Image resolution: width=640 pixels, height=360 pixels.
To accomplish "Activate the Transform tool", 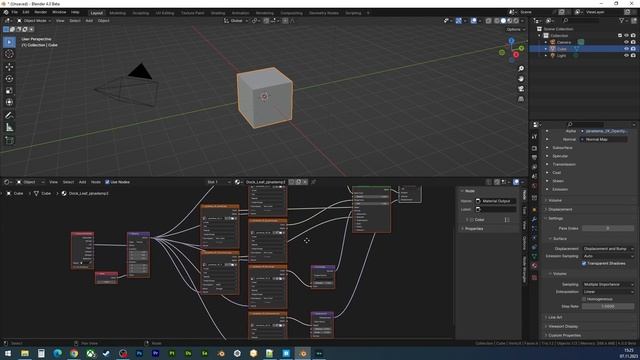I will [9, 102].
